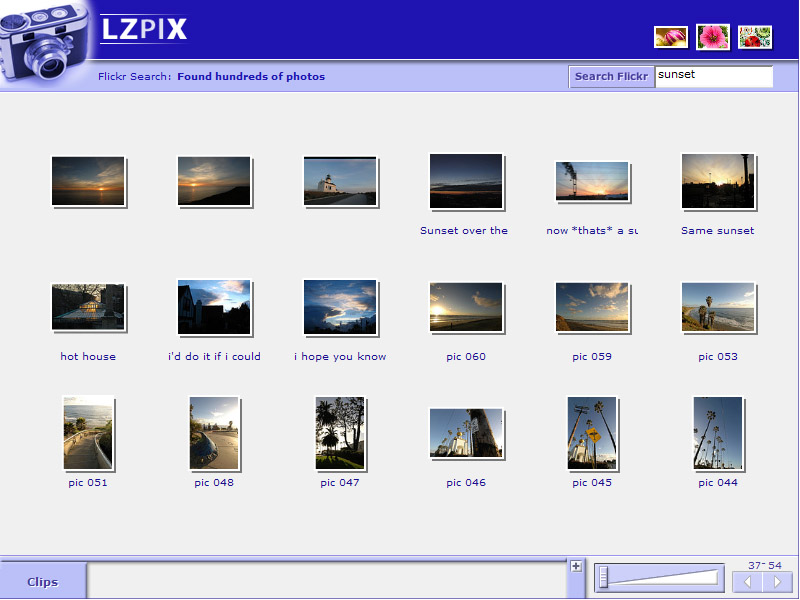This screenshot has height=600, width=800.
Task: Open the 'i'd do it if i could' thumbnail
Action: click(214, 307)
